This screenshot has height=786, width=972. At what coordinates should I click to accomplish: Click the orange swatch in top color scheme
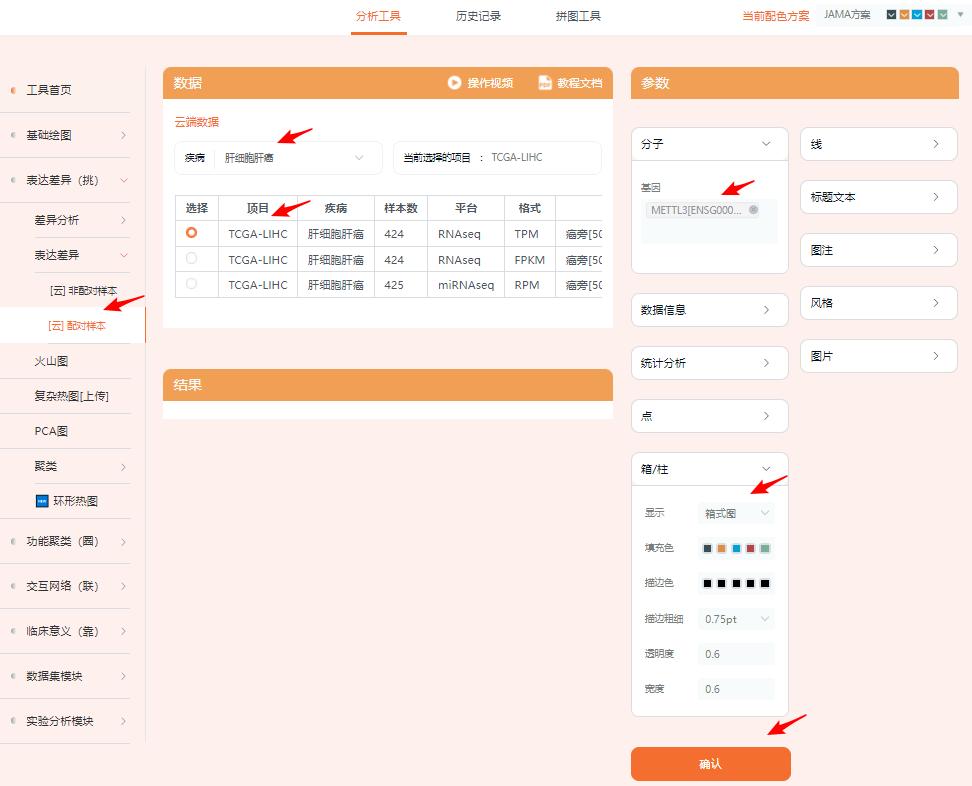click(904, 14)
